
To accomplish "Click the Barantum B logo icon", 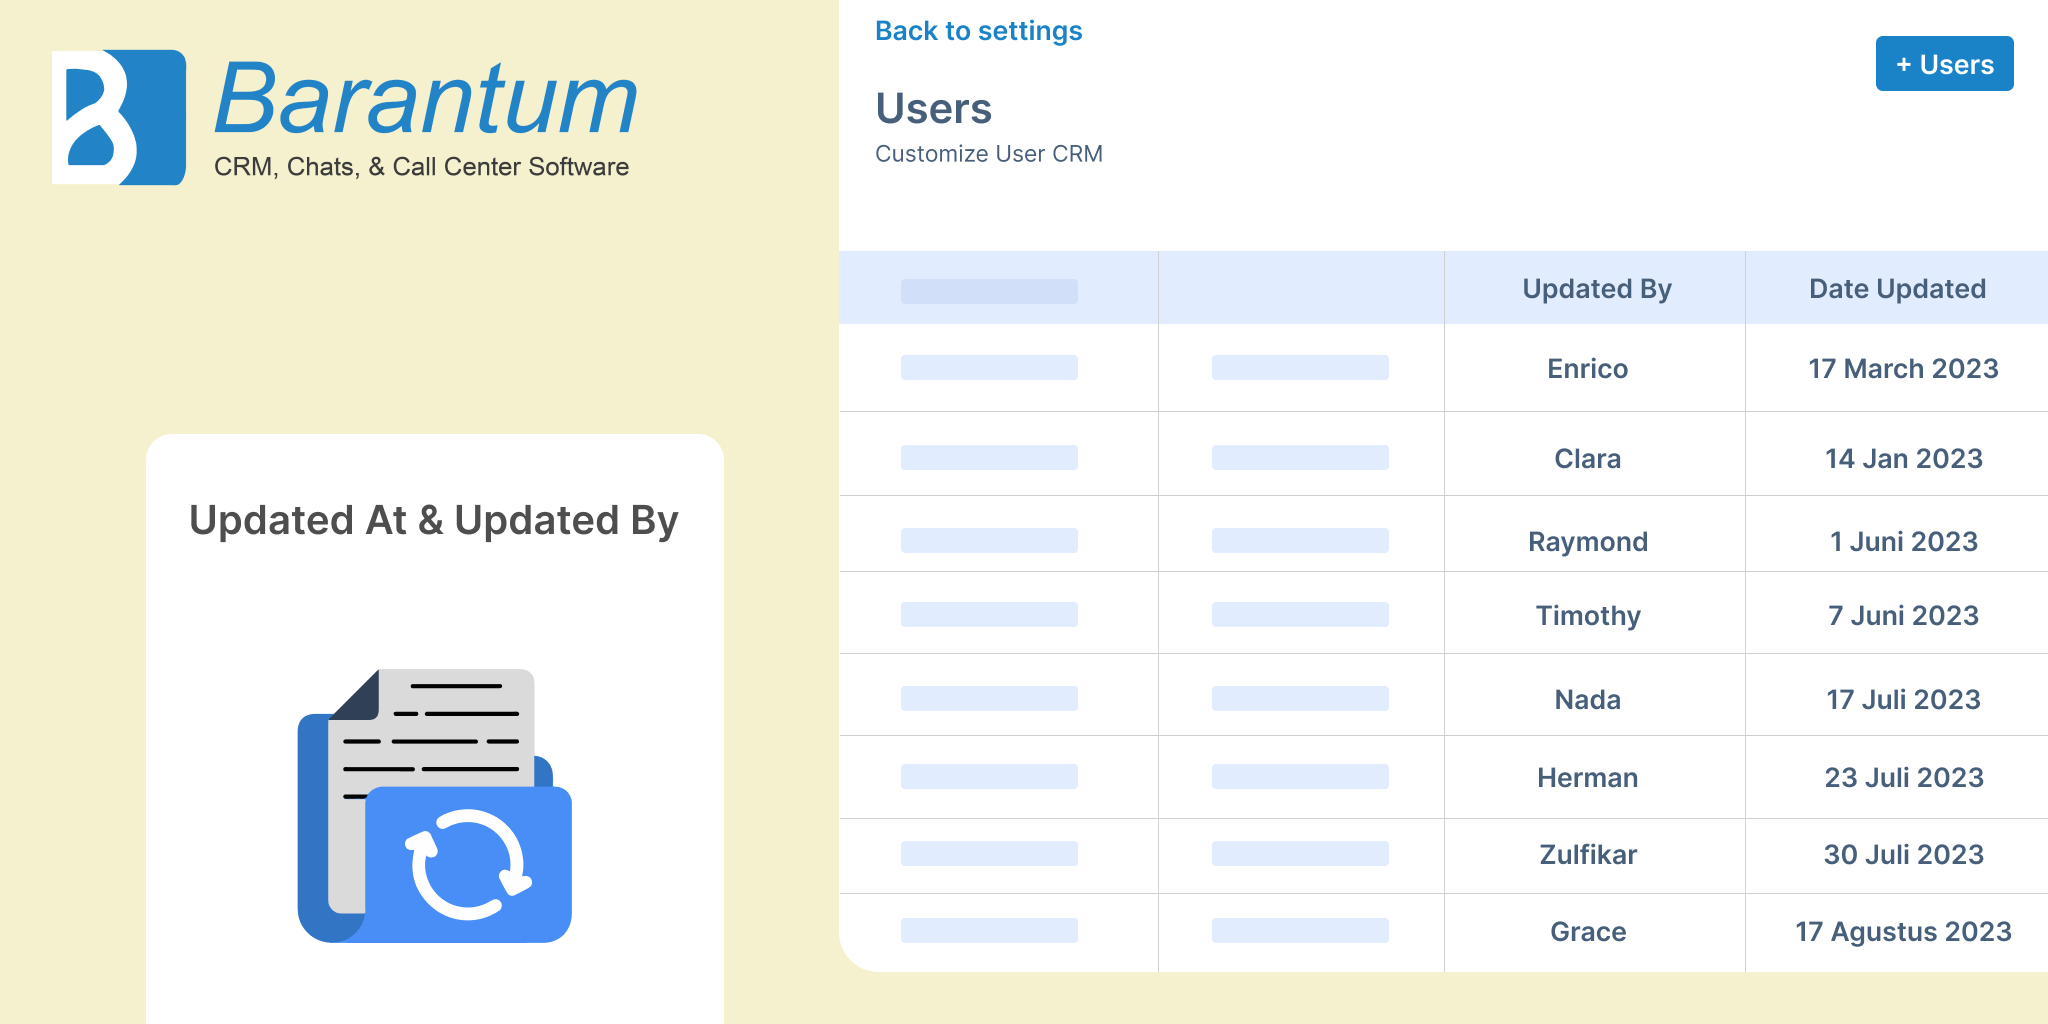I will click(119, 117).
